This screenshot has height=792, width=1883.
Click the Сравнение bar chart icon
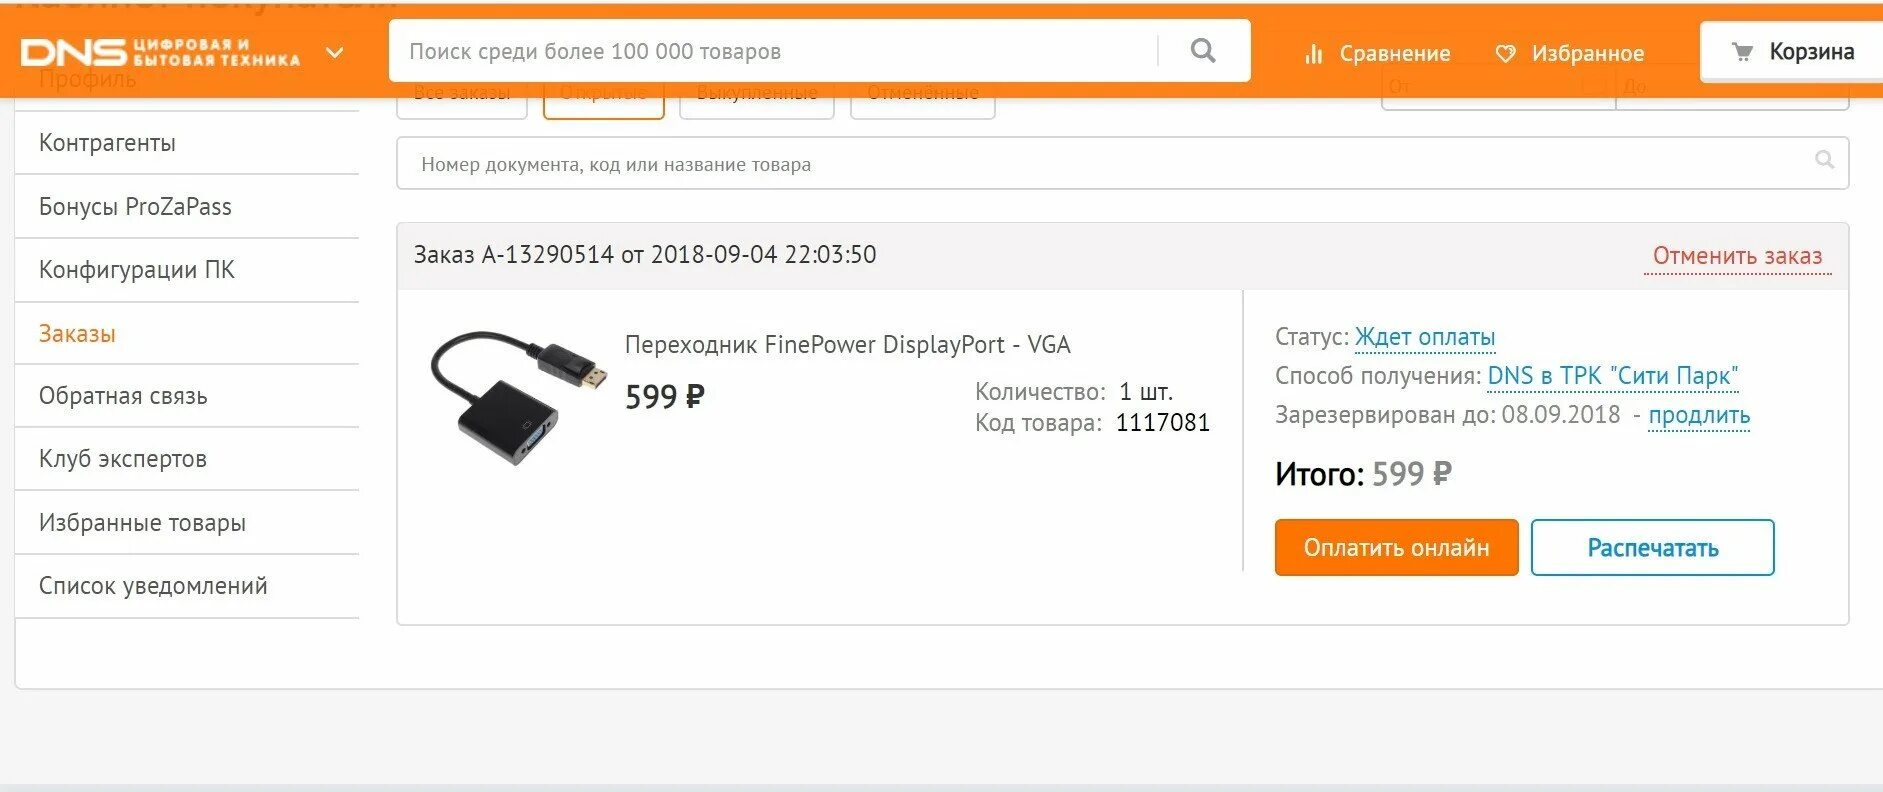click(1313, 54)
